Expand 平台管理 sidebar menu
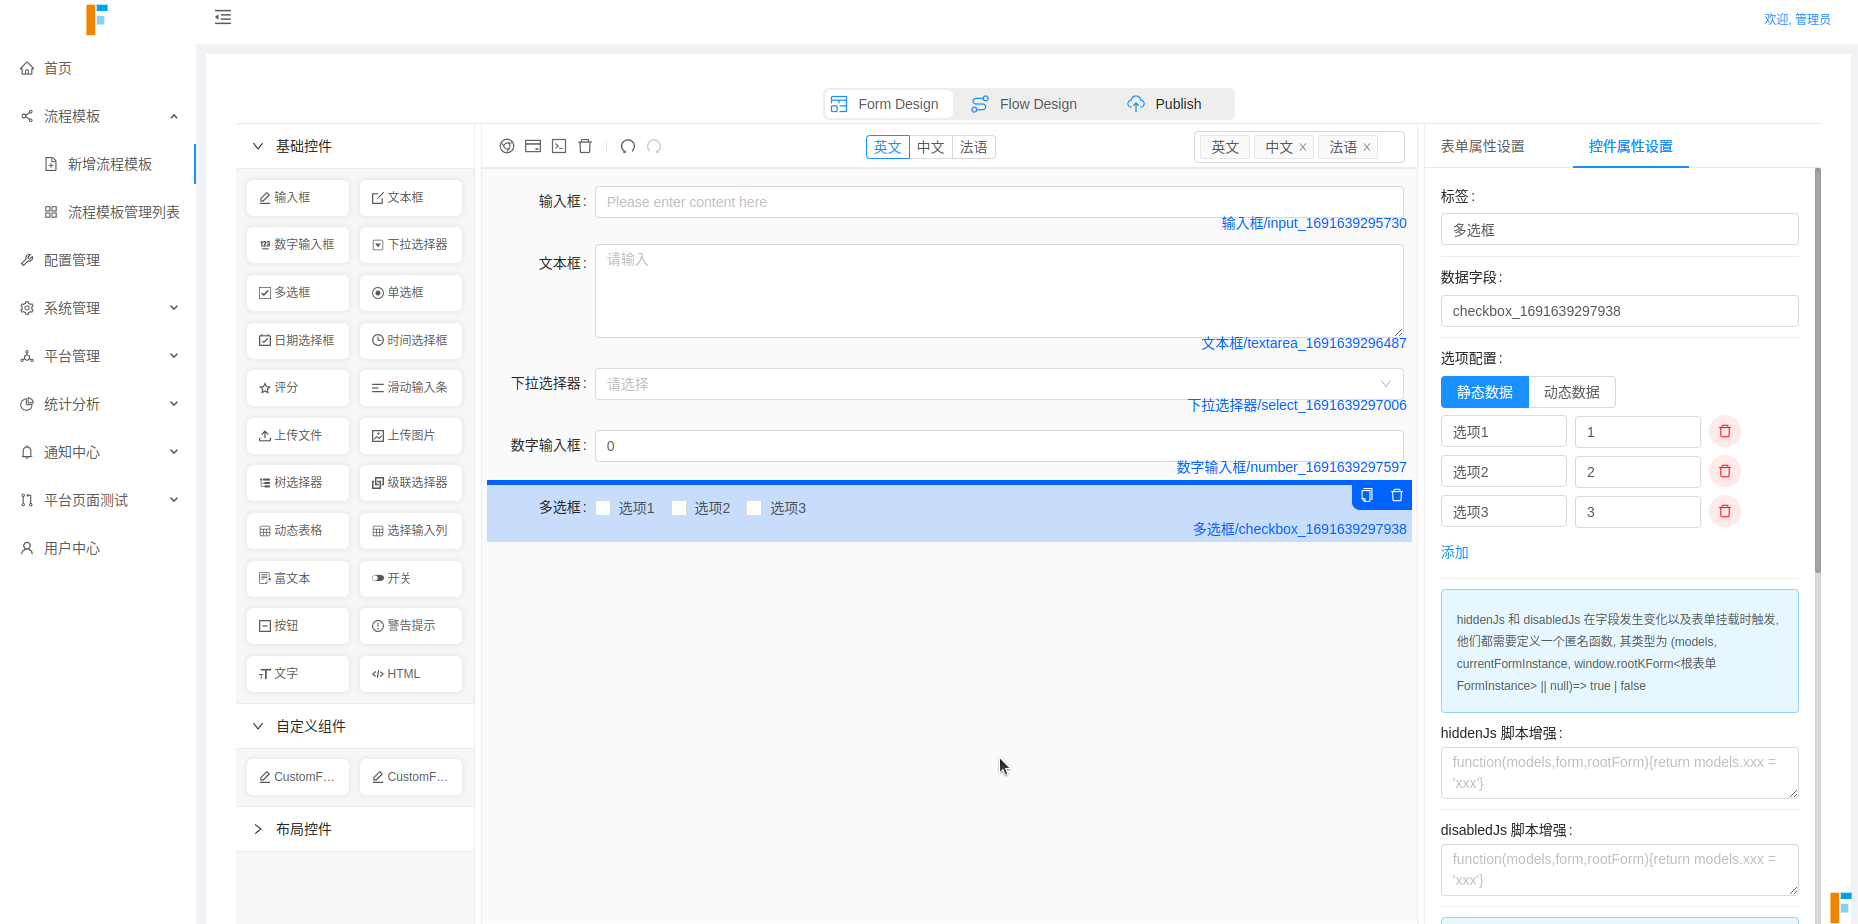The height and width of the screenshot is (924, 1858). (x=98, y=356)
